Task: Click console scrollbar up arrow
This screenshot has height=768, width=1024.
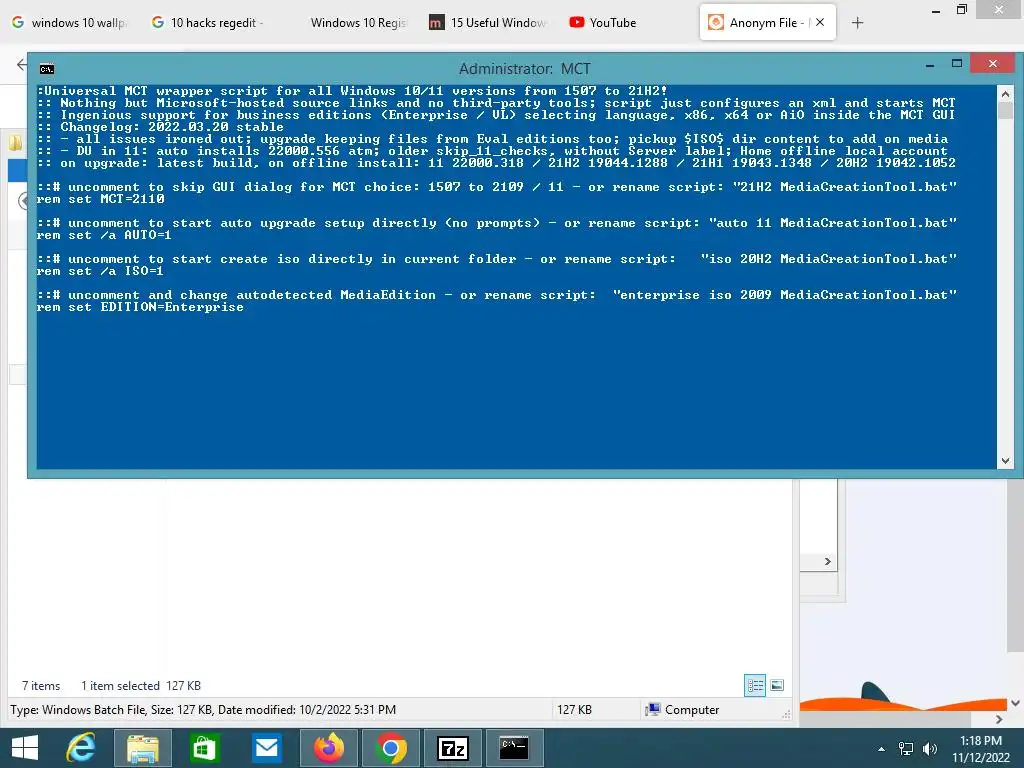Action: [1005, 94]
